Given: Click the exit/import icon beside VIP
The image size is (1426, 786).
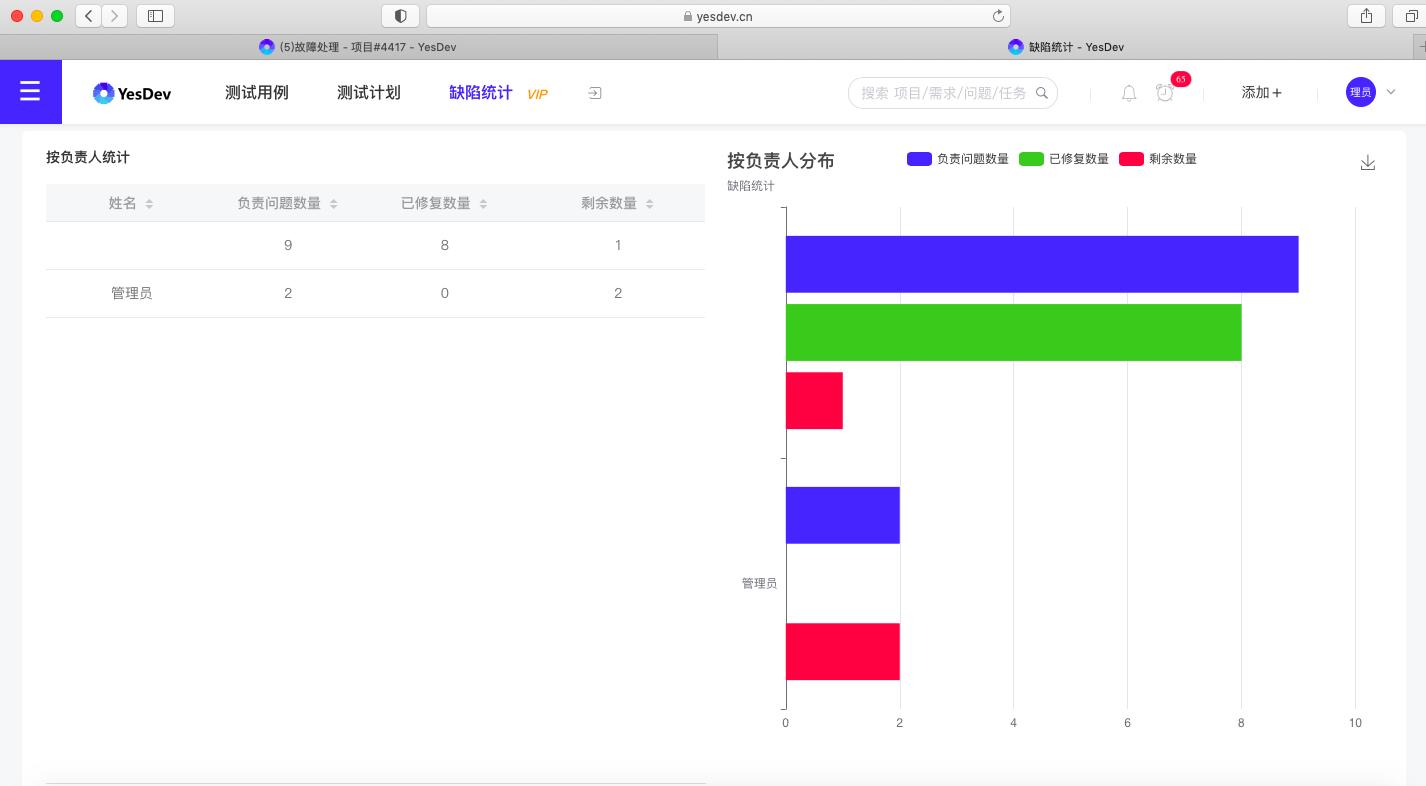Looking at the screenshot, I should click(x=593, y=91).
